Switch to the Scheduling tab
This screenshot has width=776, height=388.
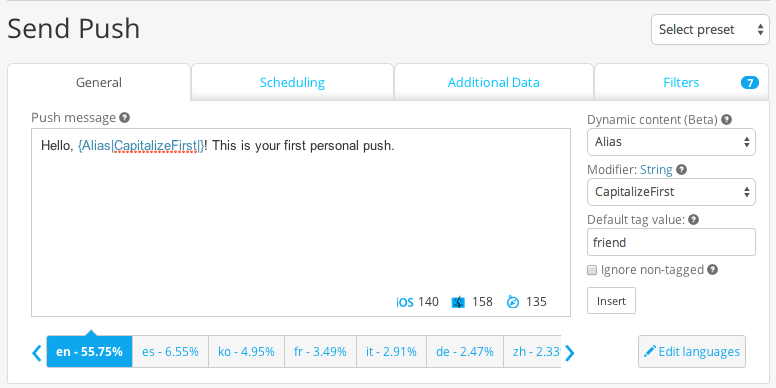[292, 82]
